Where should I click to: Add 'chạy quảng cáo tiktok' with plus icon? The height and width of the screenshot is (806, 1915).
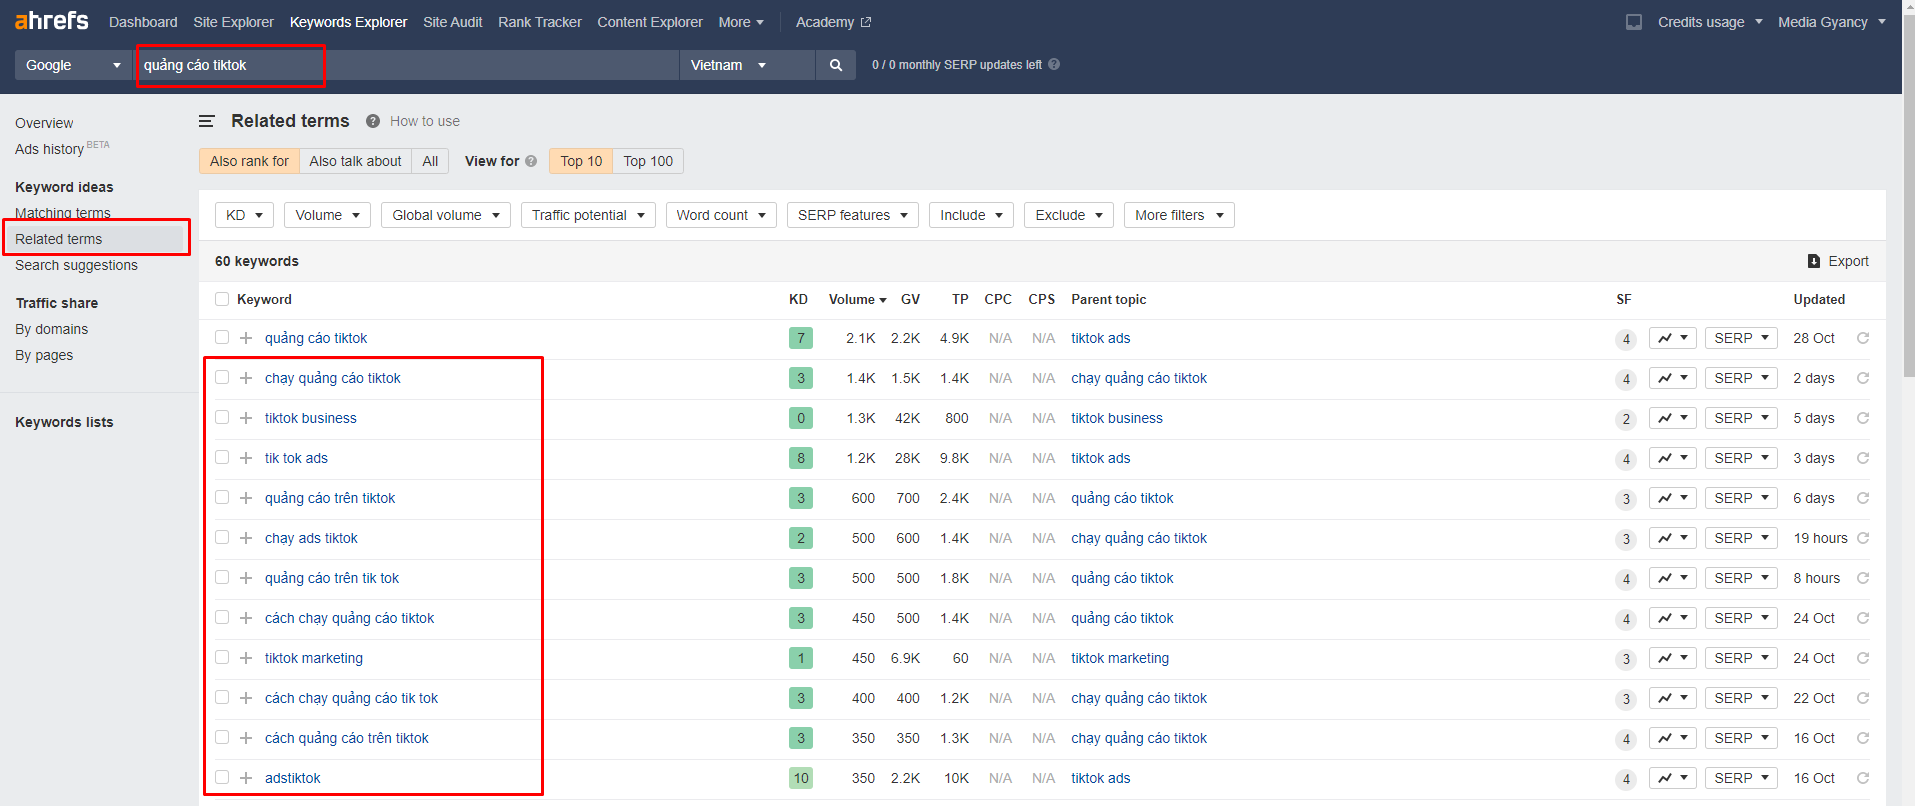pyautogui.click(x=246, y=378)
